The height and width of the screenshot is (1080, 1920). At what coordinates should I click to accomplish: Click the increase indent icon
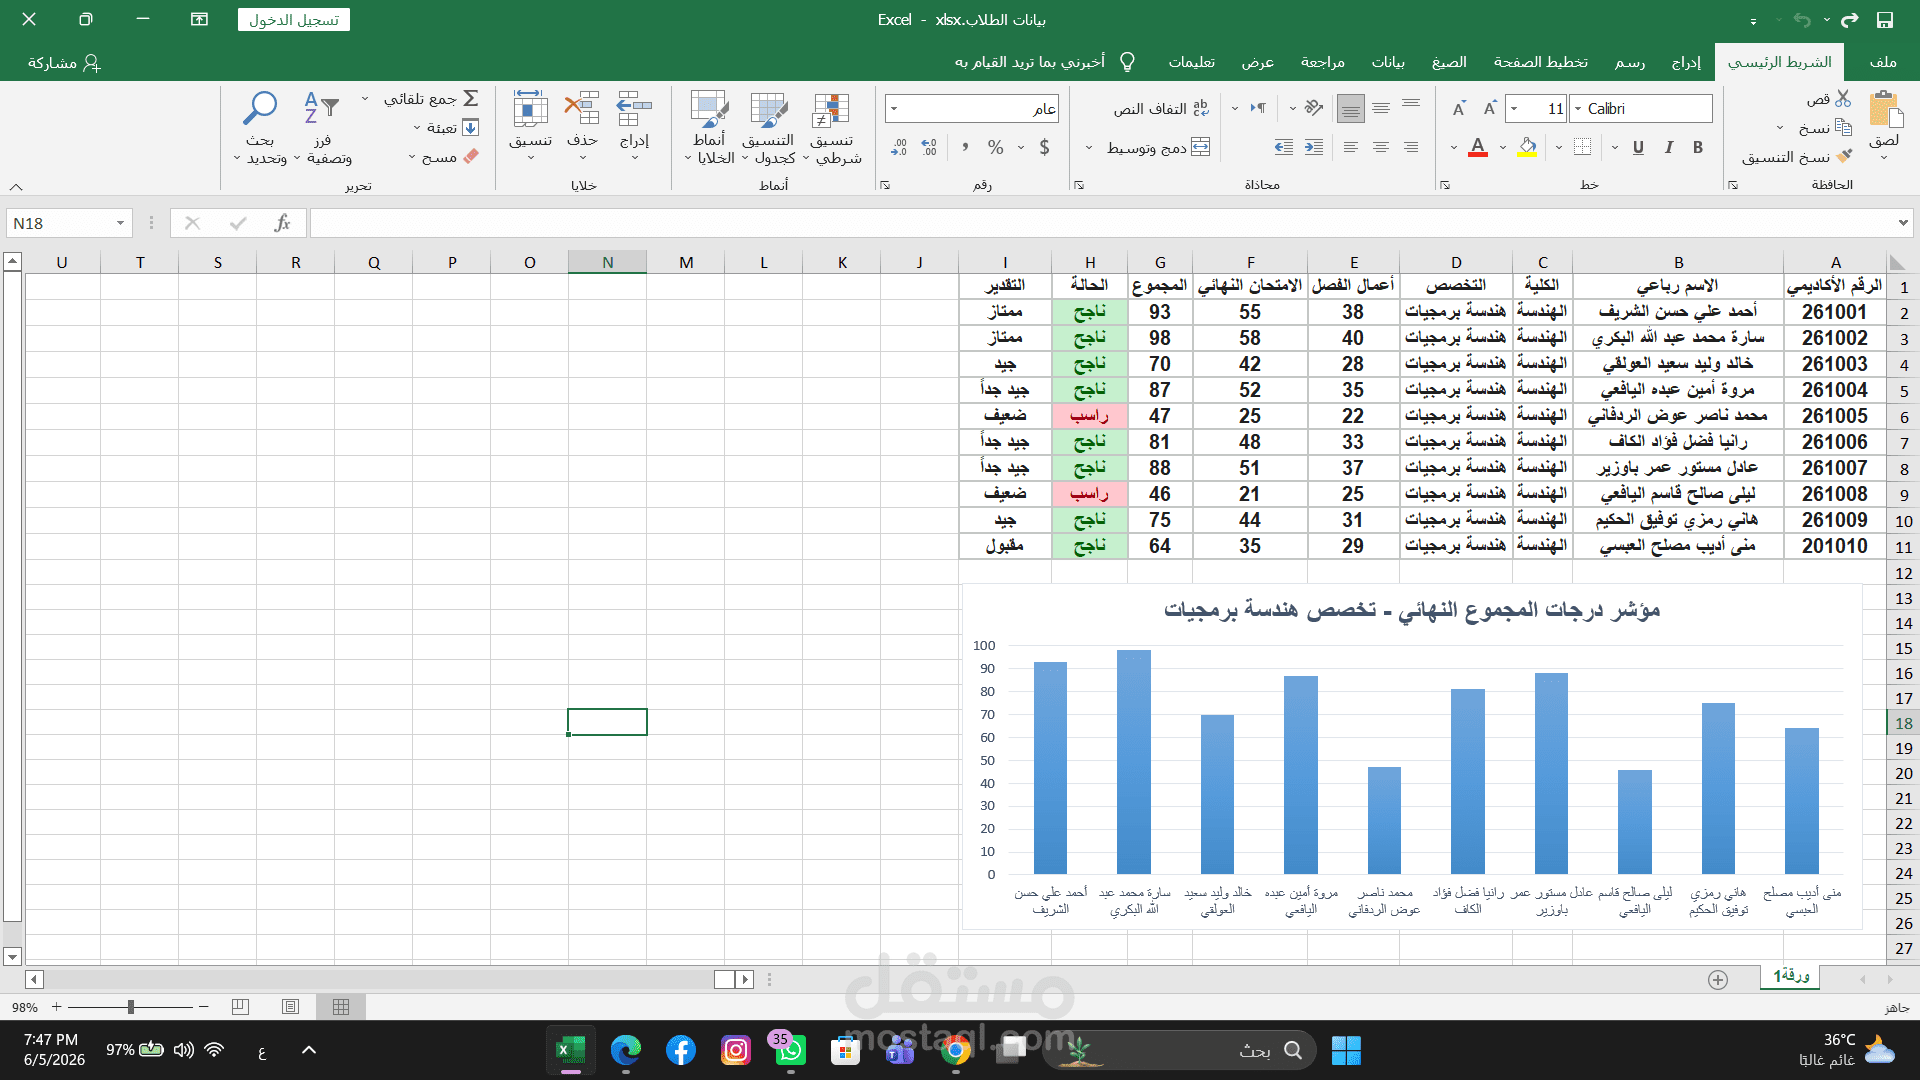(1284, 147)
